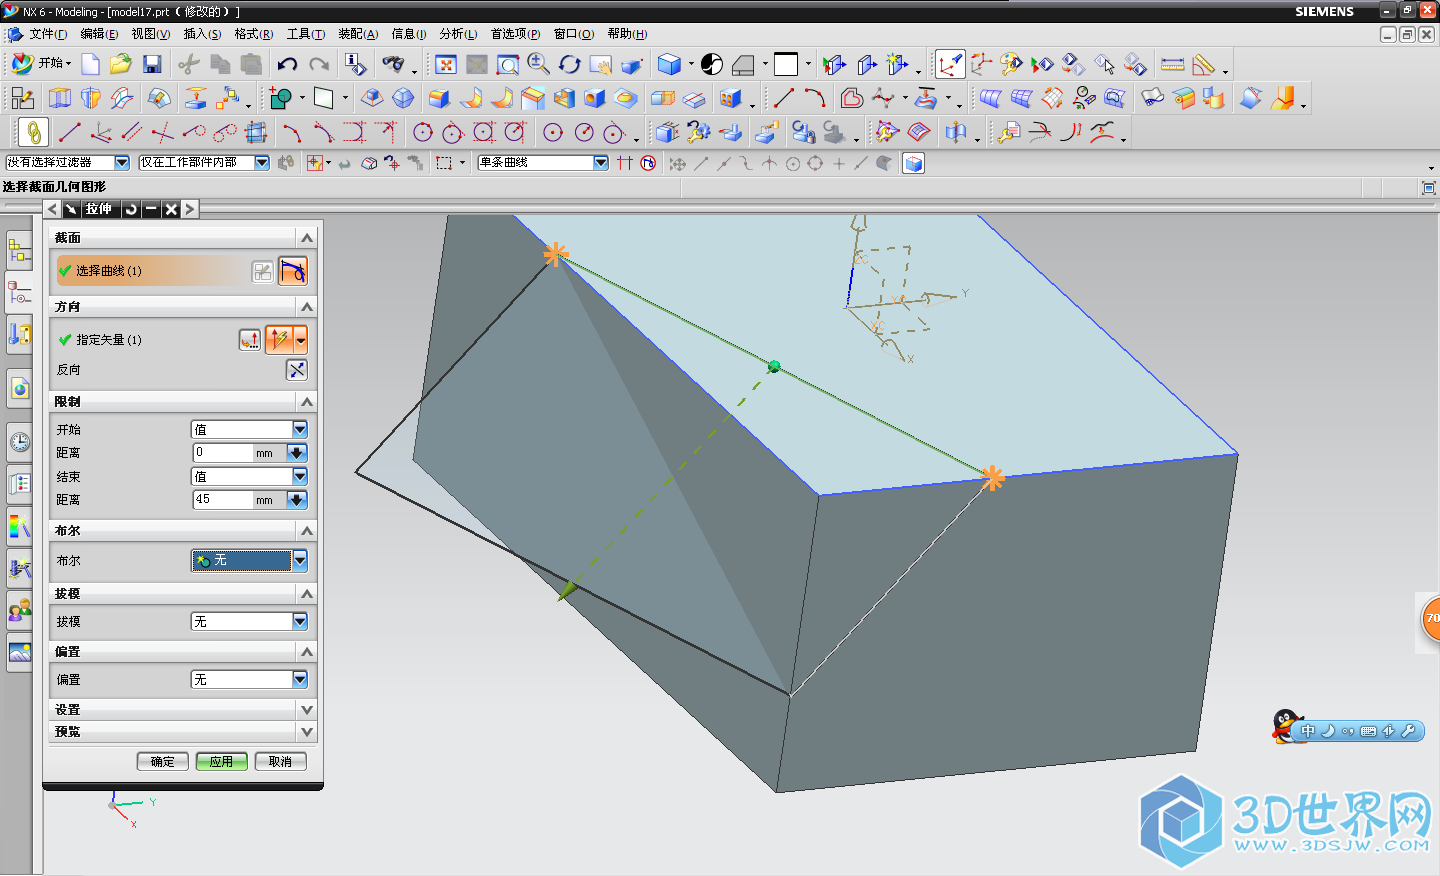The image size is (1440, 876).
Task: Click the Curve selection icon in Section
Action: (293, 271)
